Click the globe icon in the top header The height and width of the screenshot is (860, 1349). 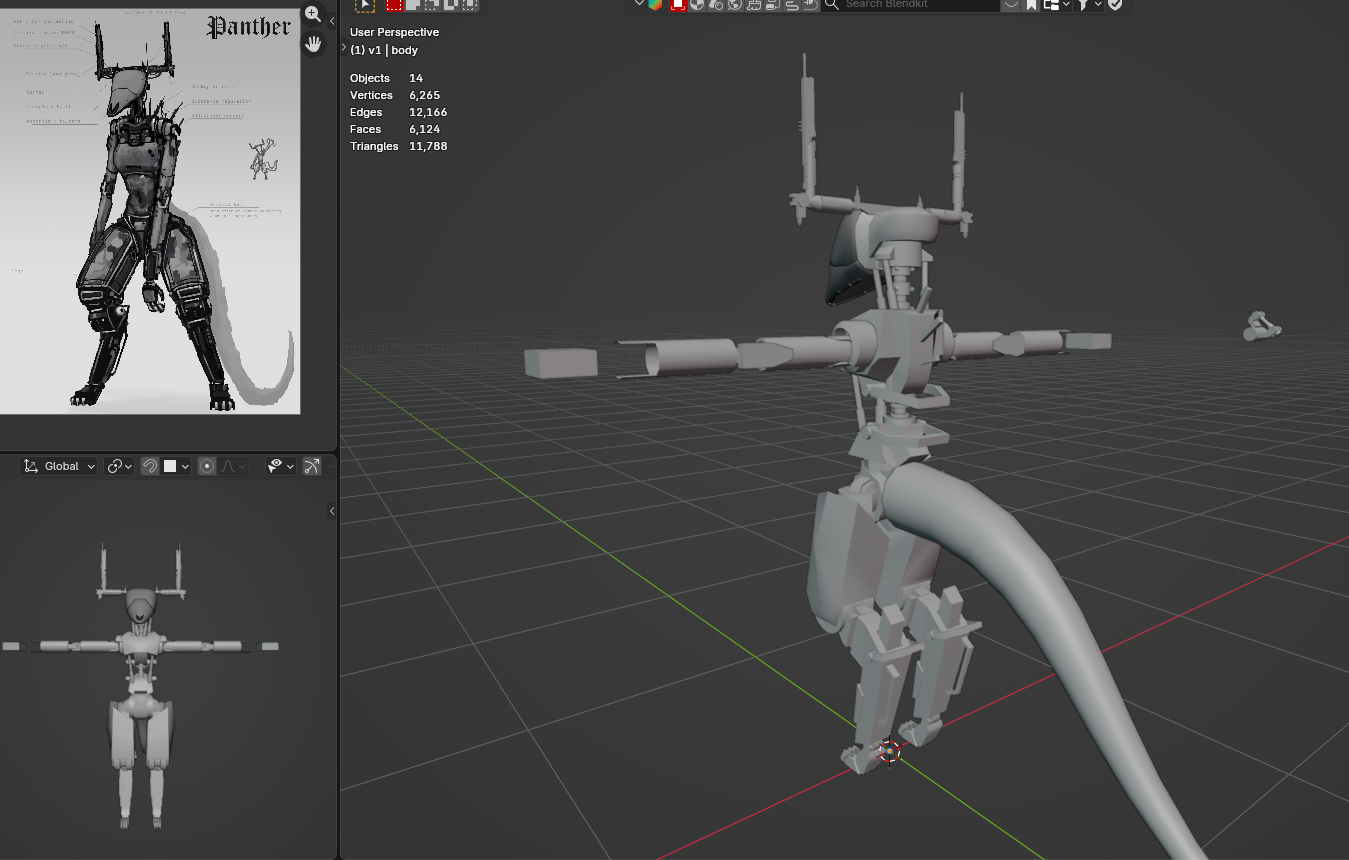(735, 4)
